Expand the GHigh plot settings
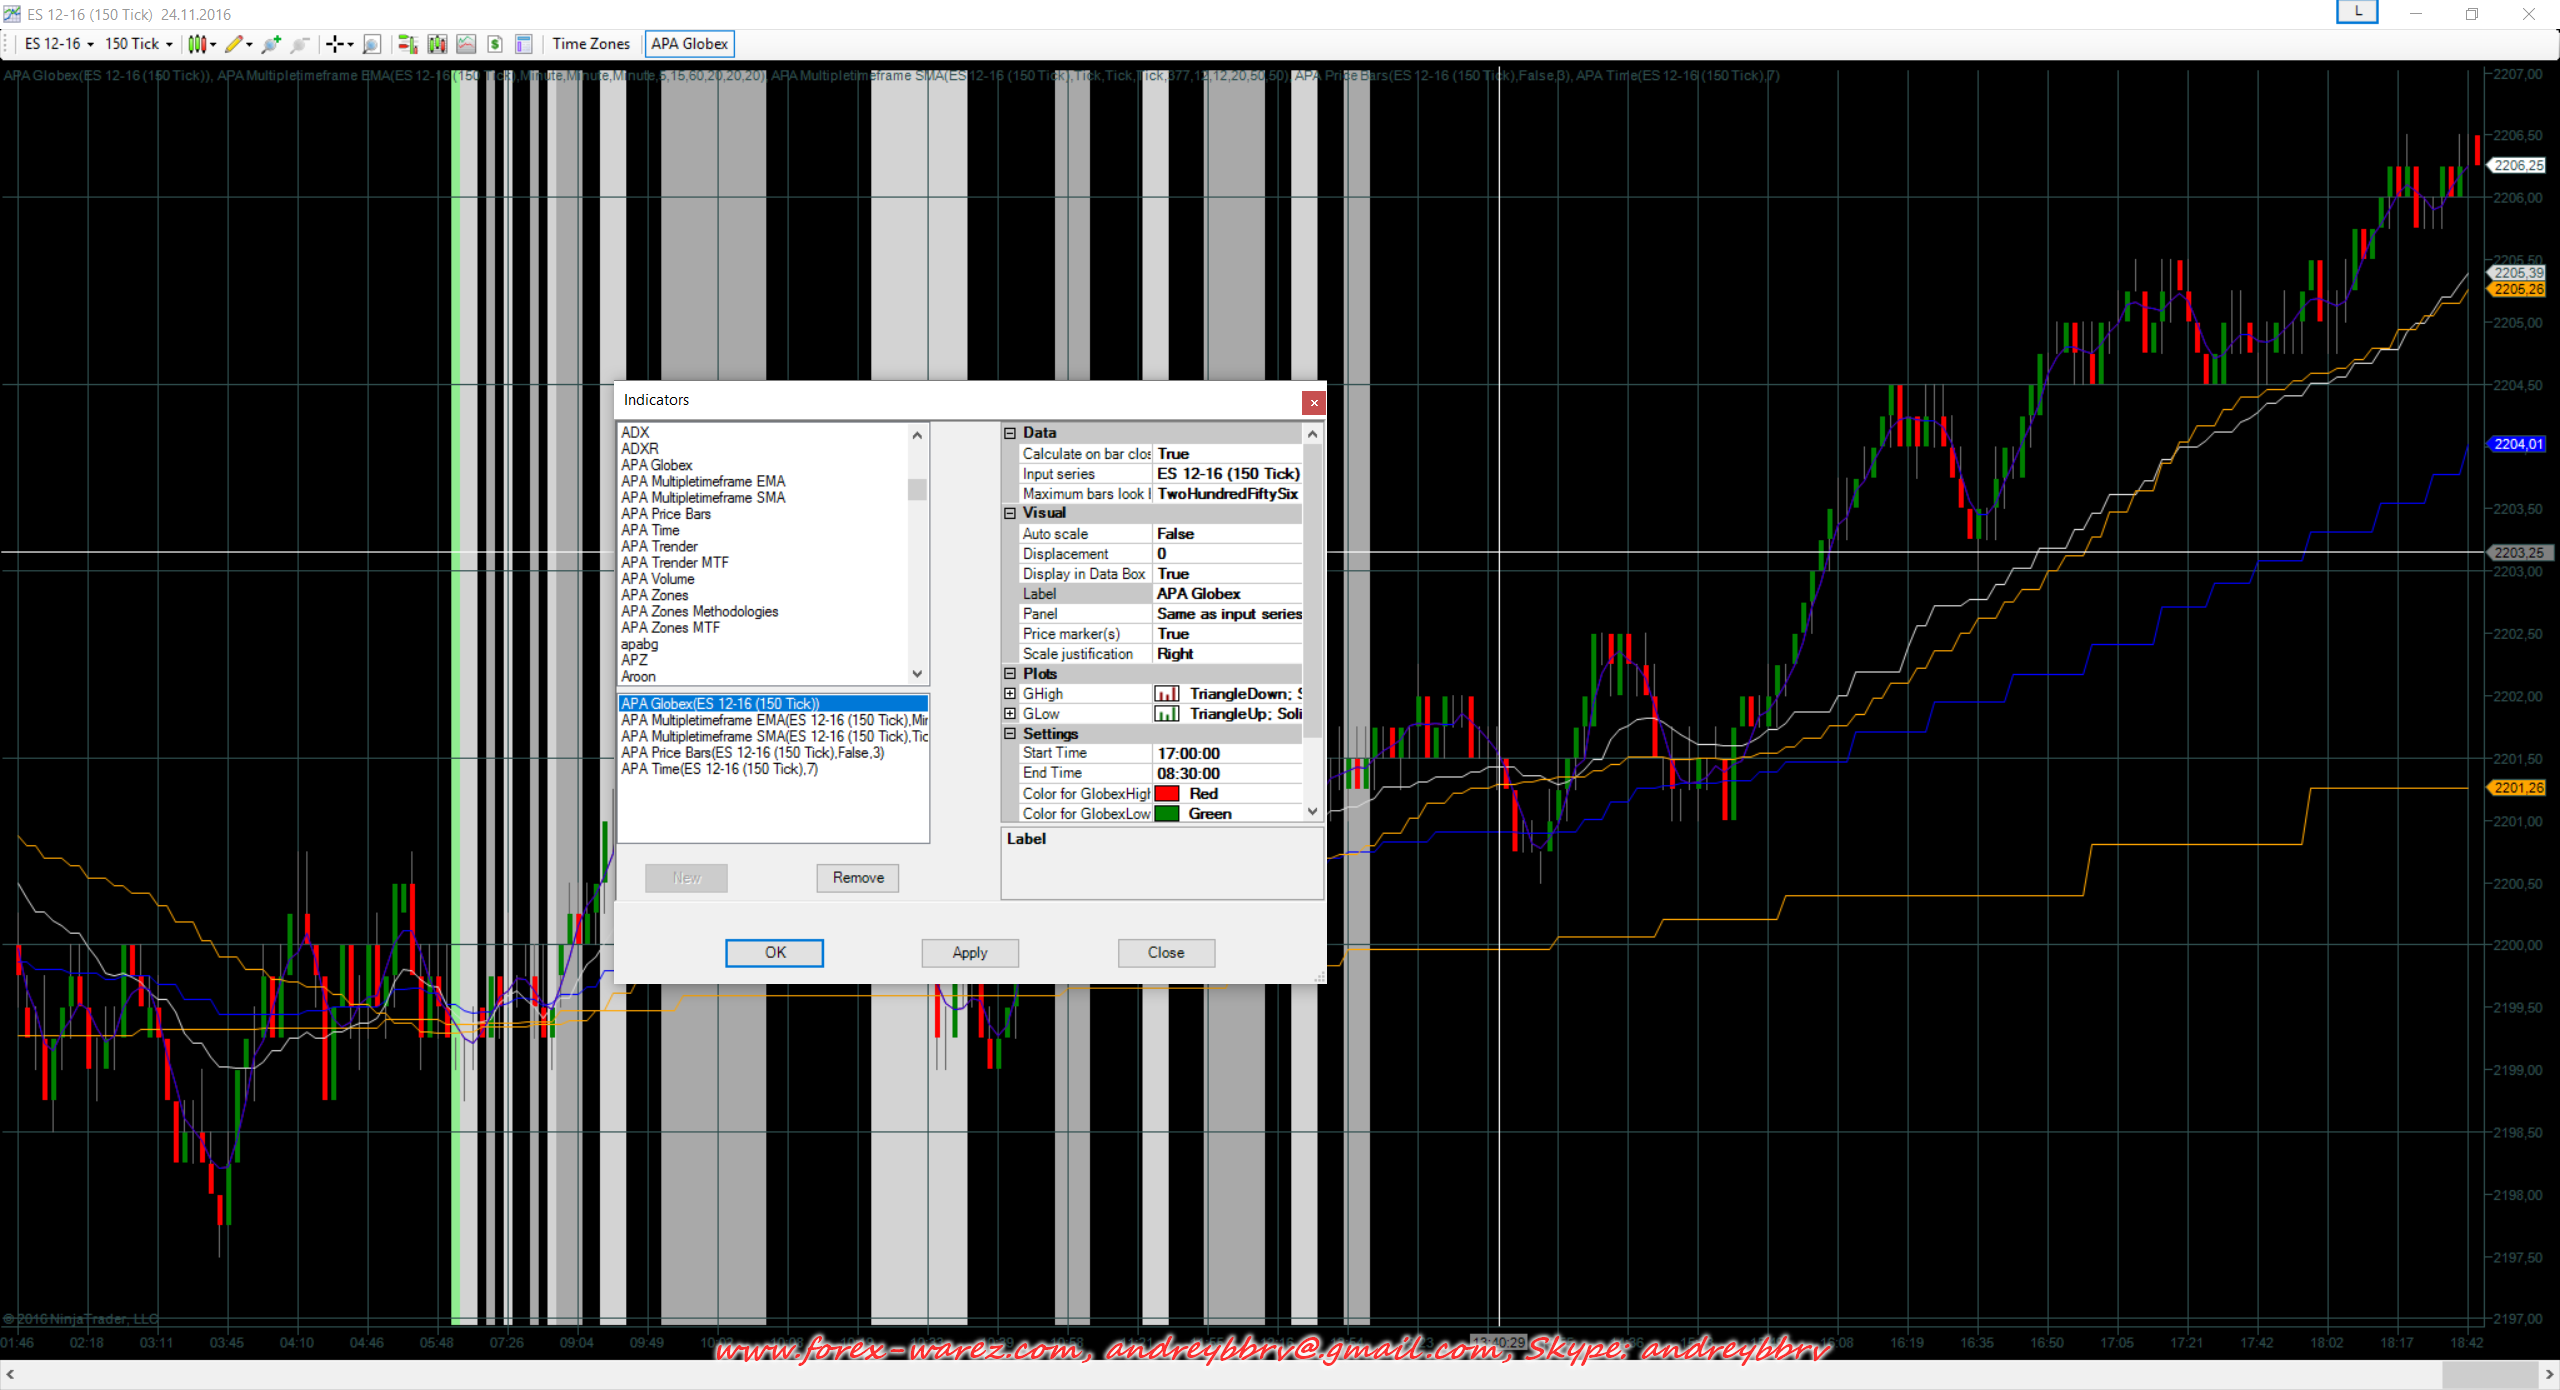Viewport: 2560px width, 1390px height. pos(1010,694)
